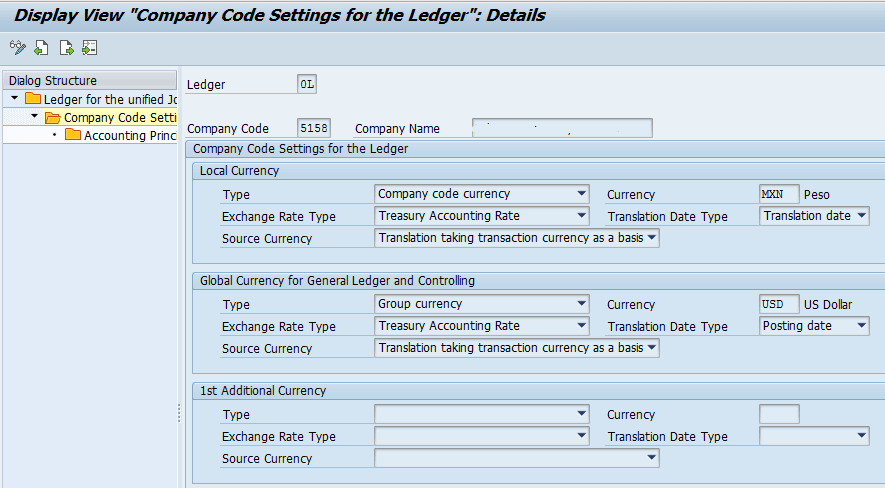885x488 pixels.
Task: Click the Ledger field containing 0L
Action: (x=307, y=85)
